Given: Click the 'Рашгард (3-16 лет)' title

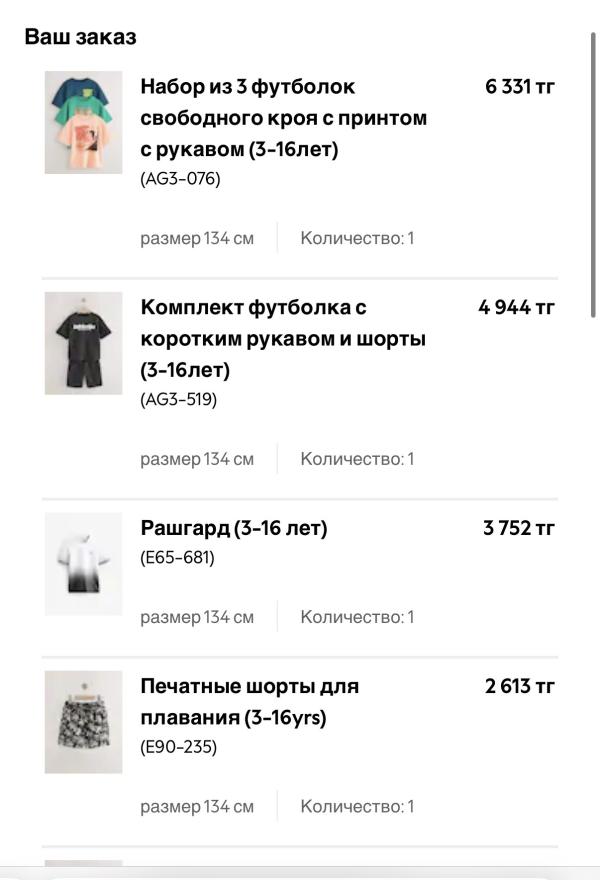Looking at the screenshot, I should pos(234,527).
